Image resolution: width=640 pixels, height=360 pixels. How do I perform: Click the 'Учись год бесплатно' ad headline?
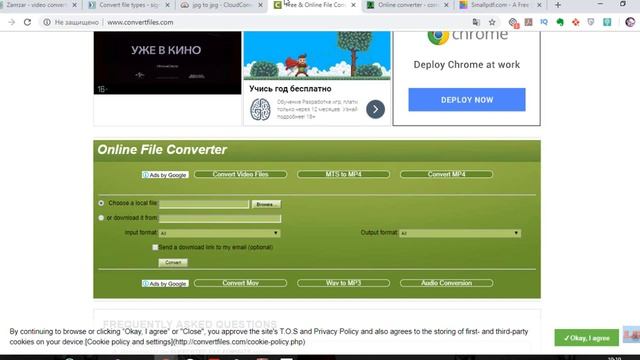[x=290, y=89]
